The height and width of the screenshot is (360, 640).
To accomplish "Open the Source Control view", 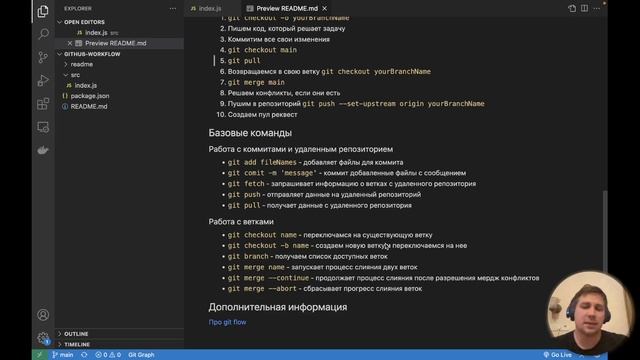I will pyautogui.click(x=43, y=57).
